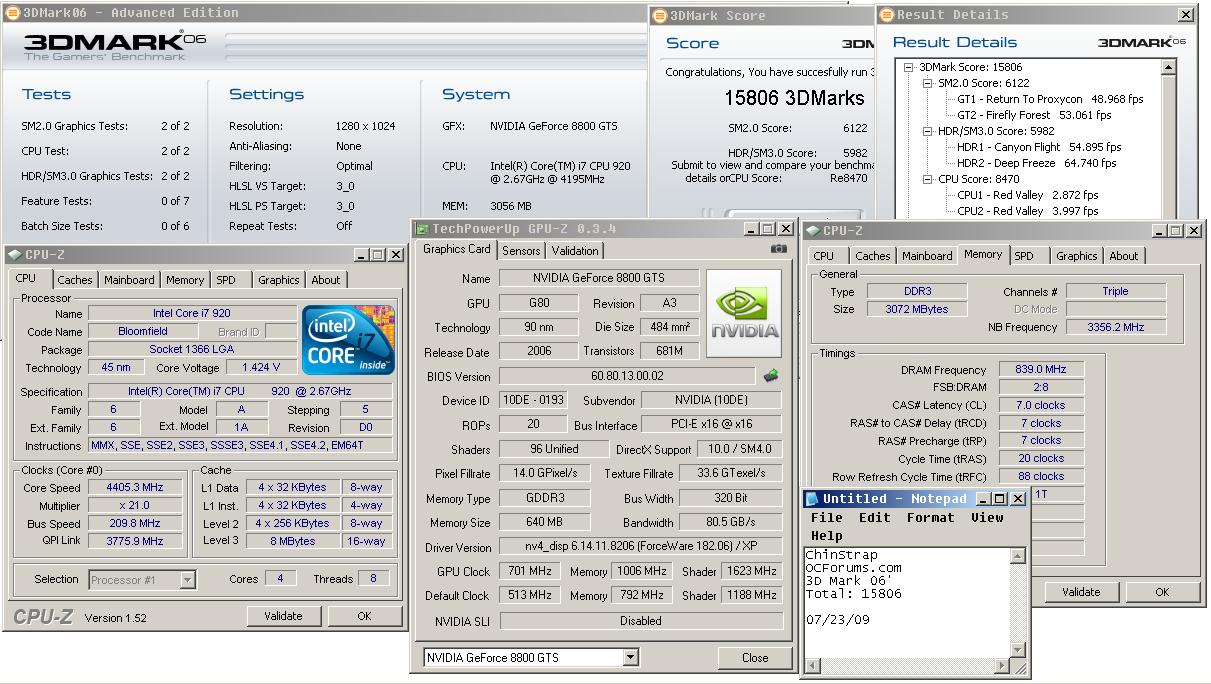Viewport: 1211px width, 684px height.
Task: Click the Intel Core i7 inside logo
Action: coord(348,340)
